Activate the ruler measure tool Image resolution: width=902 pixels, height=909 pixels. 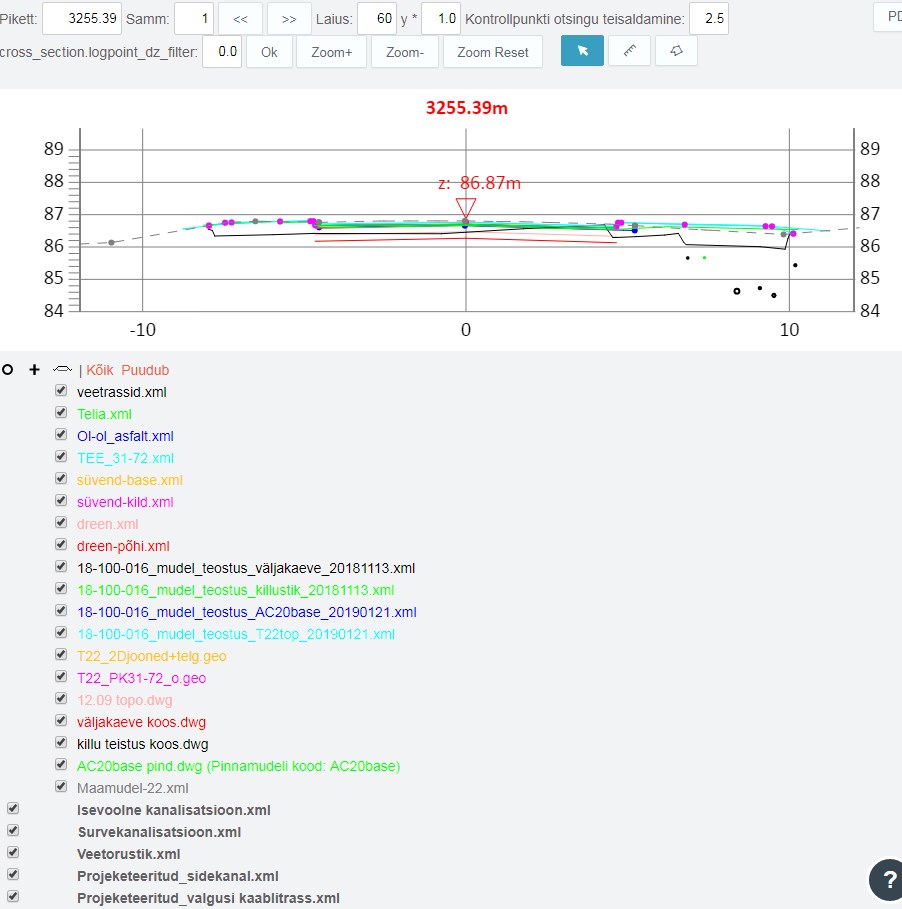coord(629,51)
